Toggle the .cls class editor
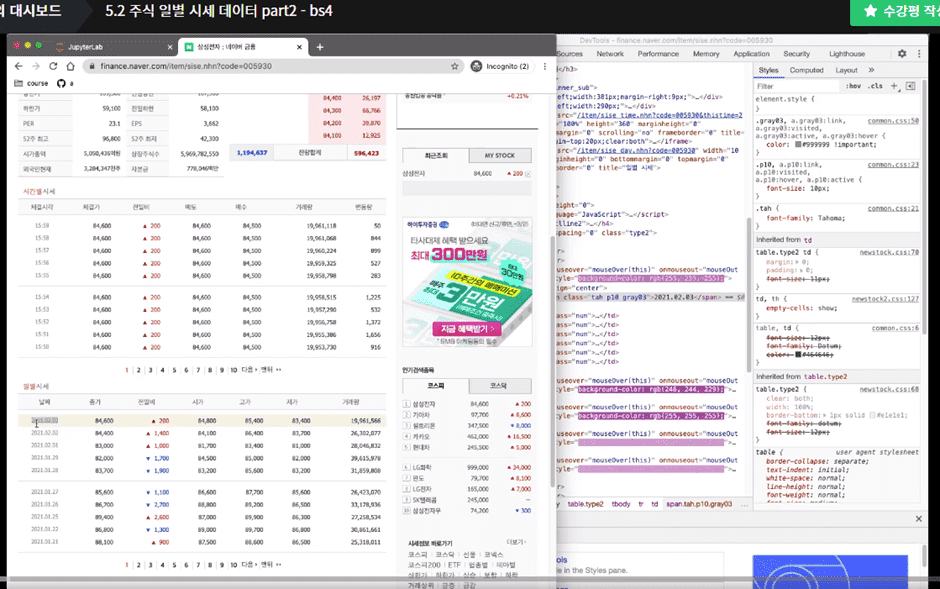This screenshot has width=940, height=589. click(x=875, y=86)
